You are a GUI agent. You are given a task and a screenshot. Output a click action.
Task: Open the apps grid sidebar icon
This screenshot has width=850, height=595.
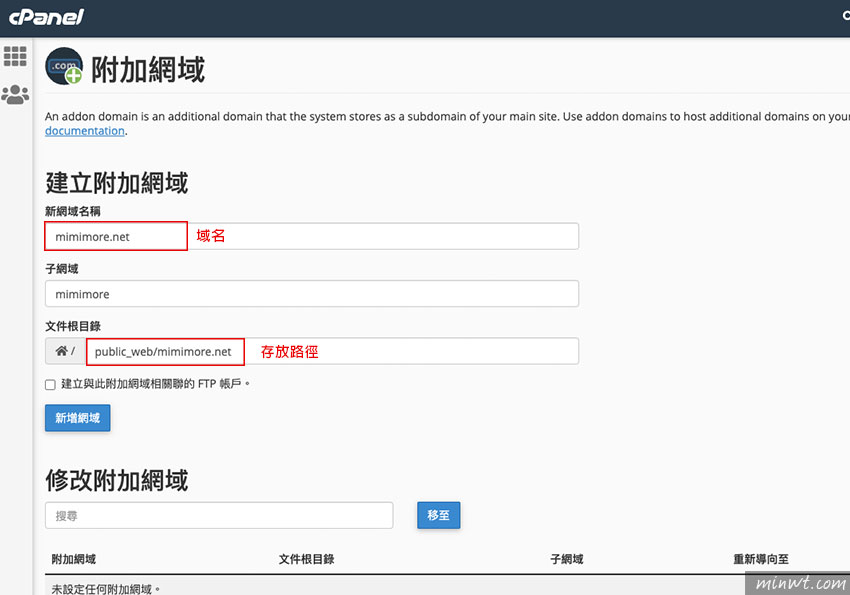tap(15, 56)
